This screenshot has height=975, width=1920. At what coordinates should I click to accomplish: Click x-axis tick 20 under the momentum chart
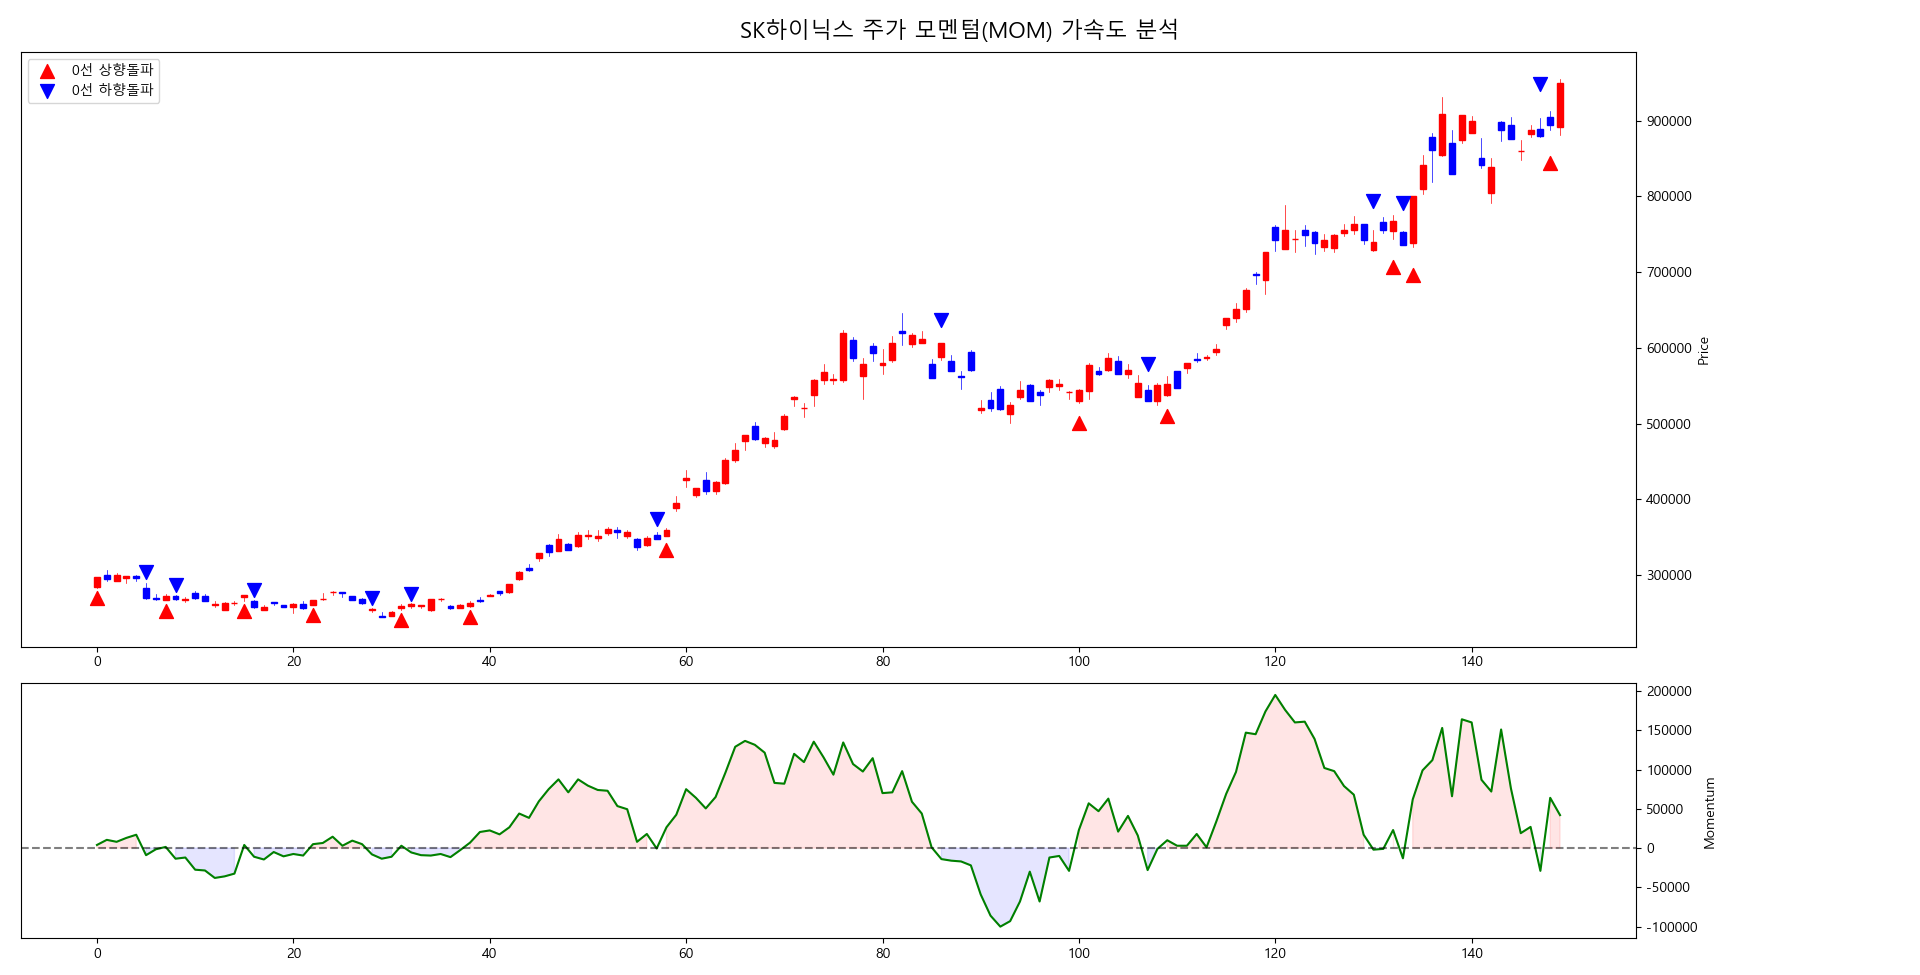click(294, 953)
